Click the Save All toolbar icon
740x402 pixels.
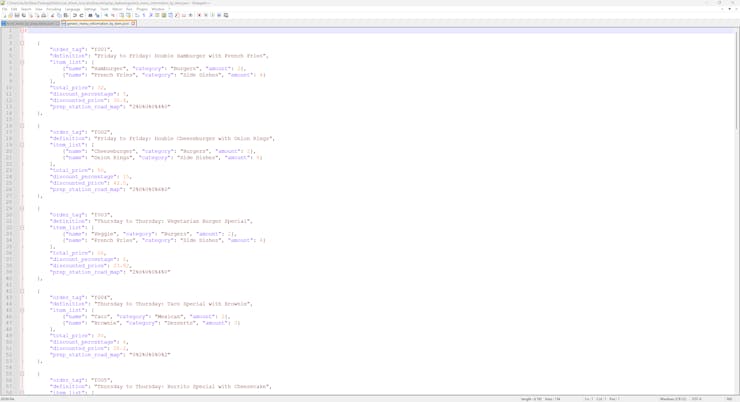(24, 15)
